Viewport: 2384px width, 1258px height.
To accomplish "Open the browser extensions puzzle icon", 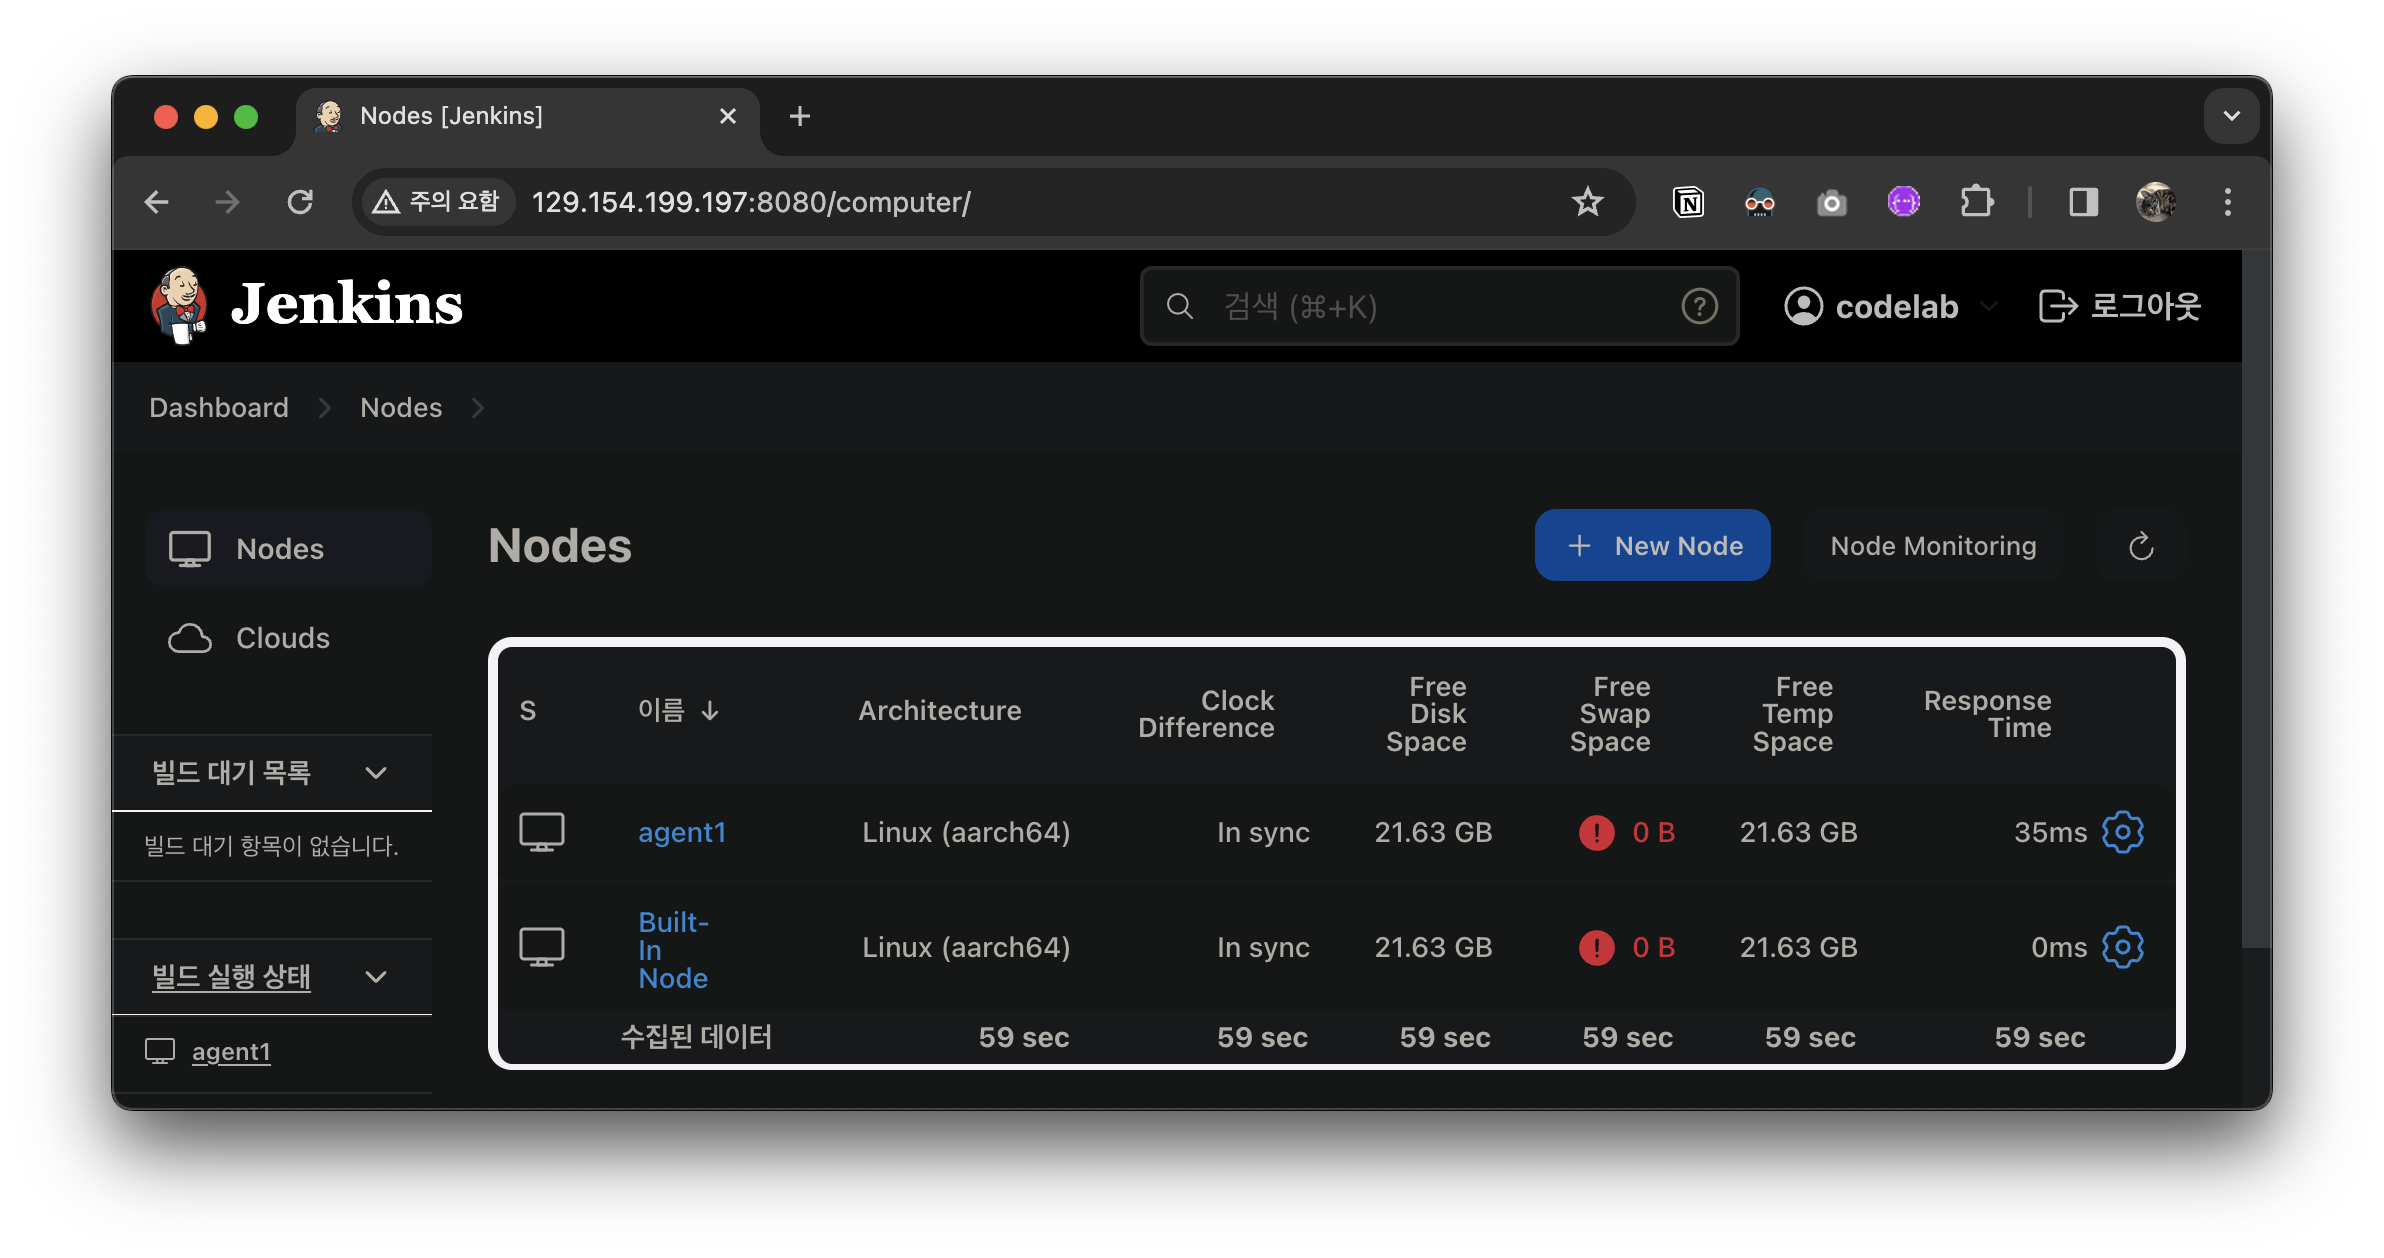I will click(1976, 202).
